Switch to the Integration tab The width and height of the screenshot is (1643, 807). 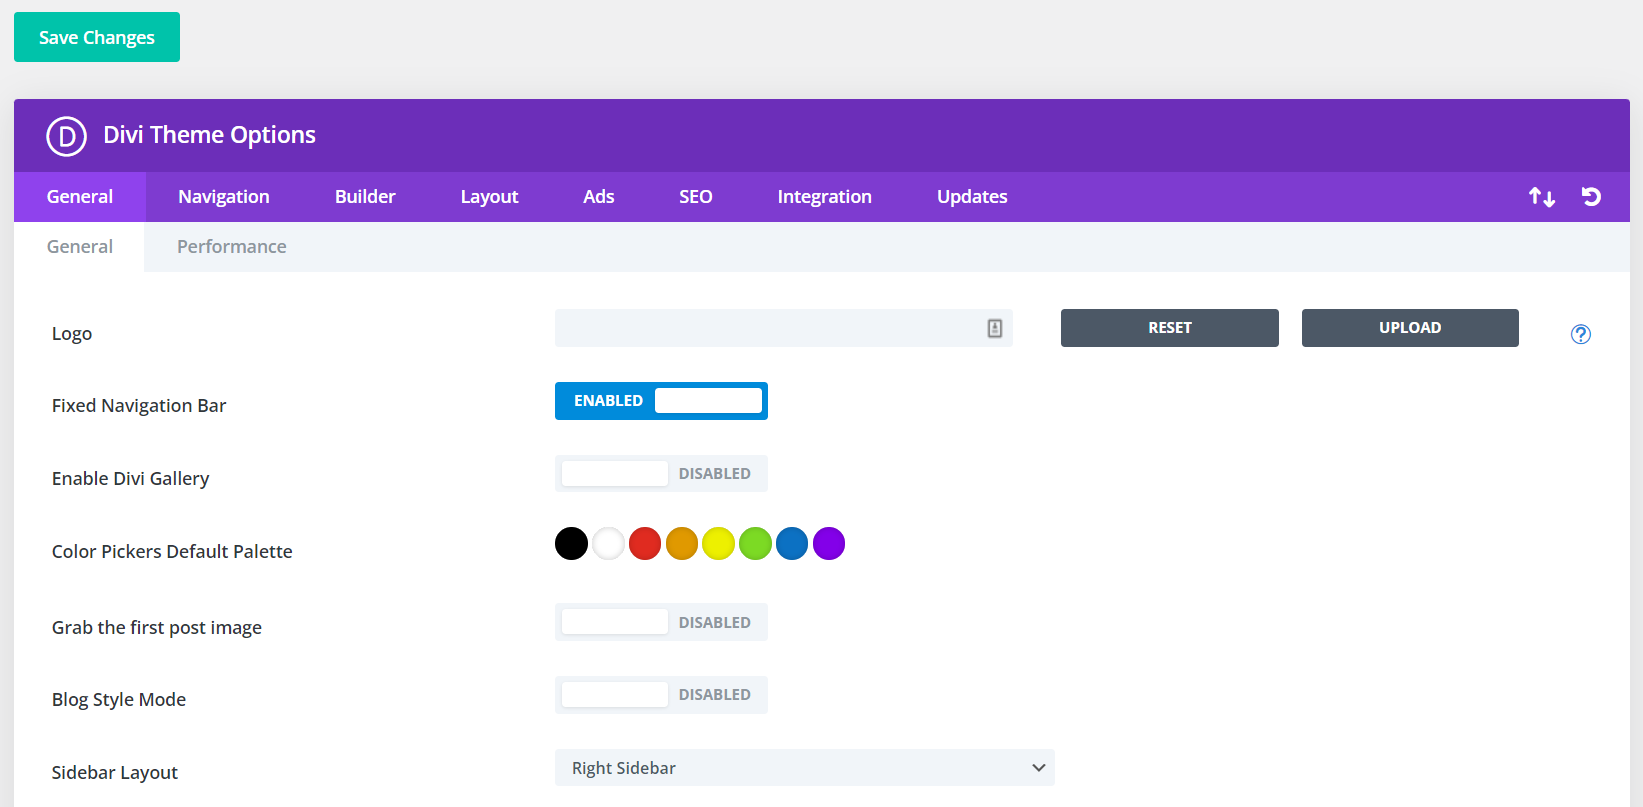[825, 197]
